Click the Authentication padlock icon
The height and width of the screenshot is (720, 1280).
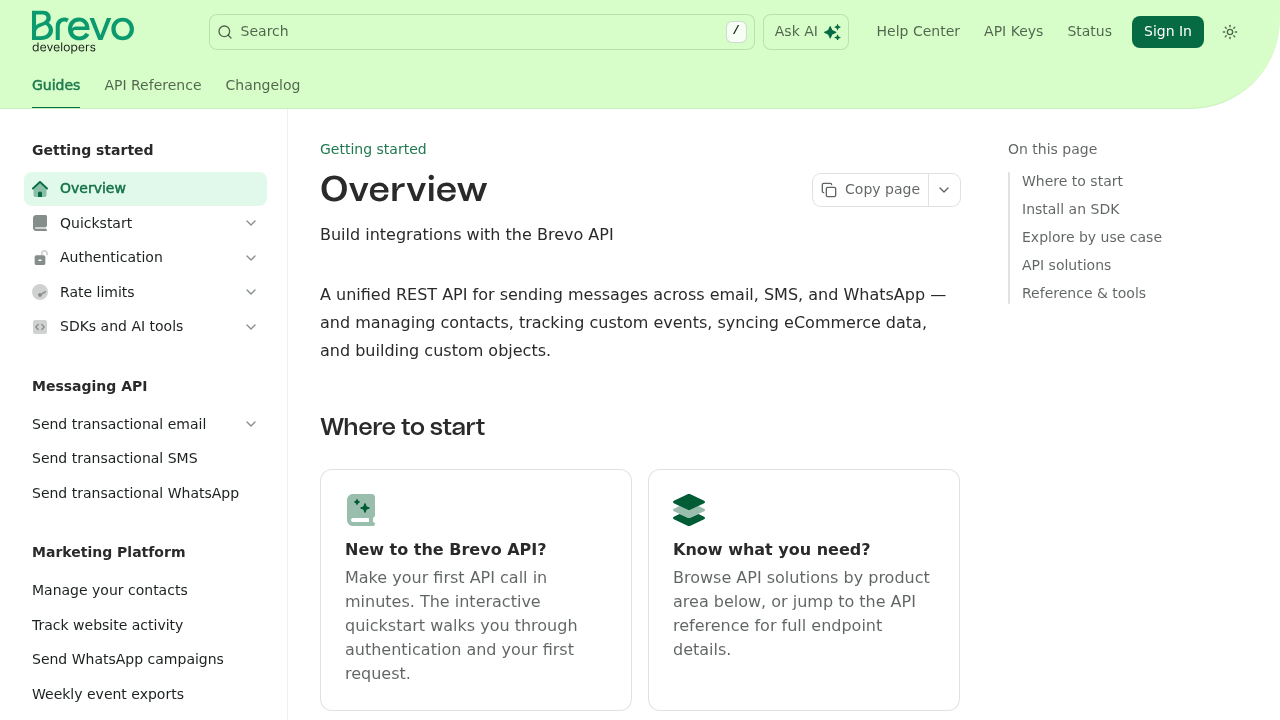click(40, 258)
